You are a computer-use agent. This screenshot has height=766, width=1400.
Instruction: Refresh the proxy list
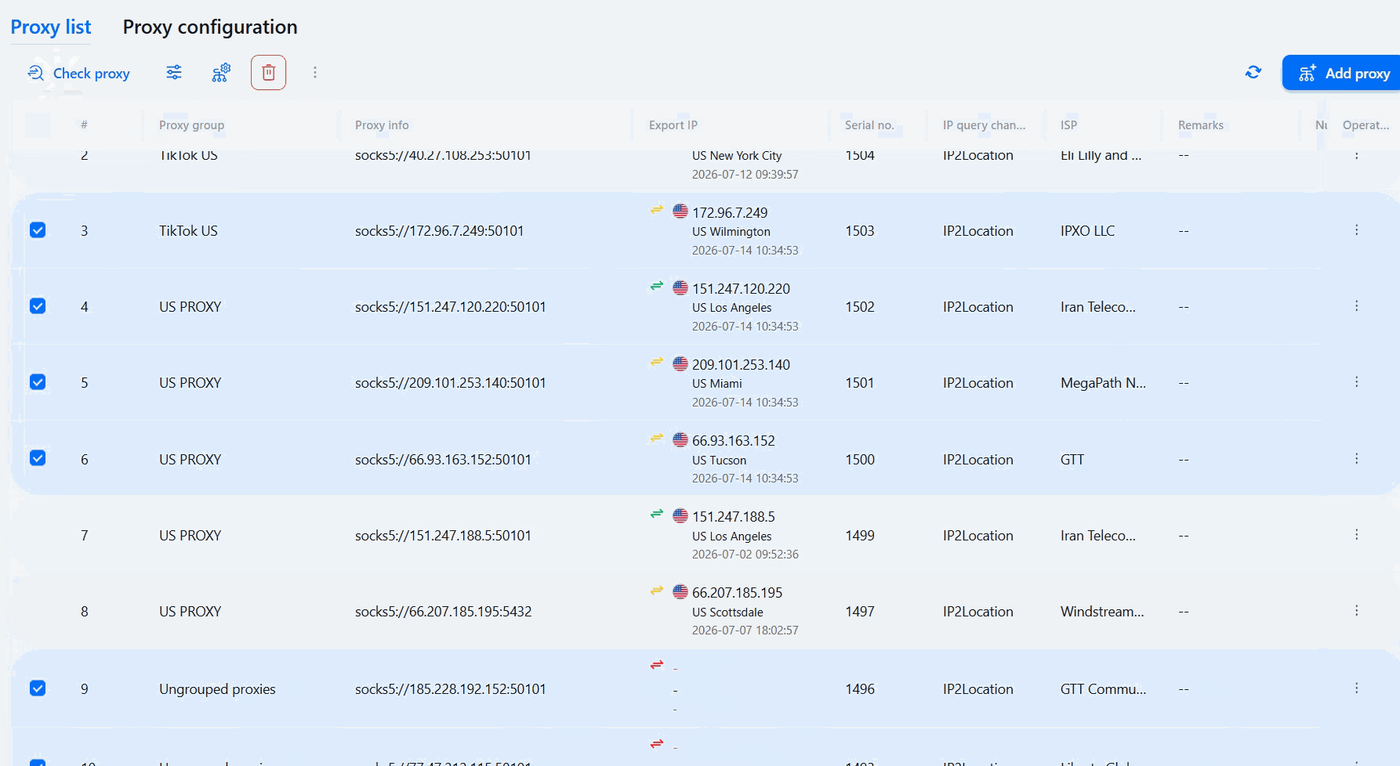click(1253, 72)
